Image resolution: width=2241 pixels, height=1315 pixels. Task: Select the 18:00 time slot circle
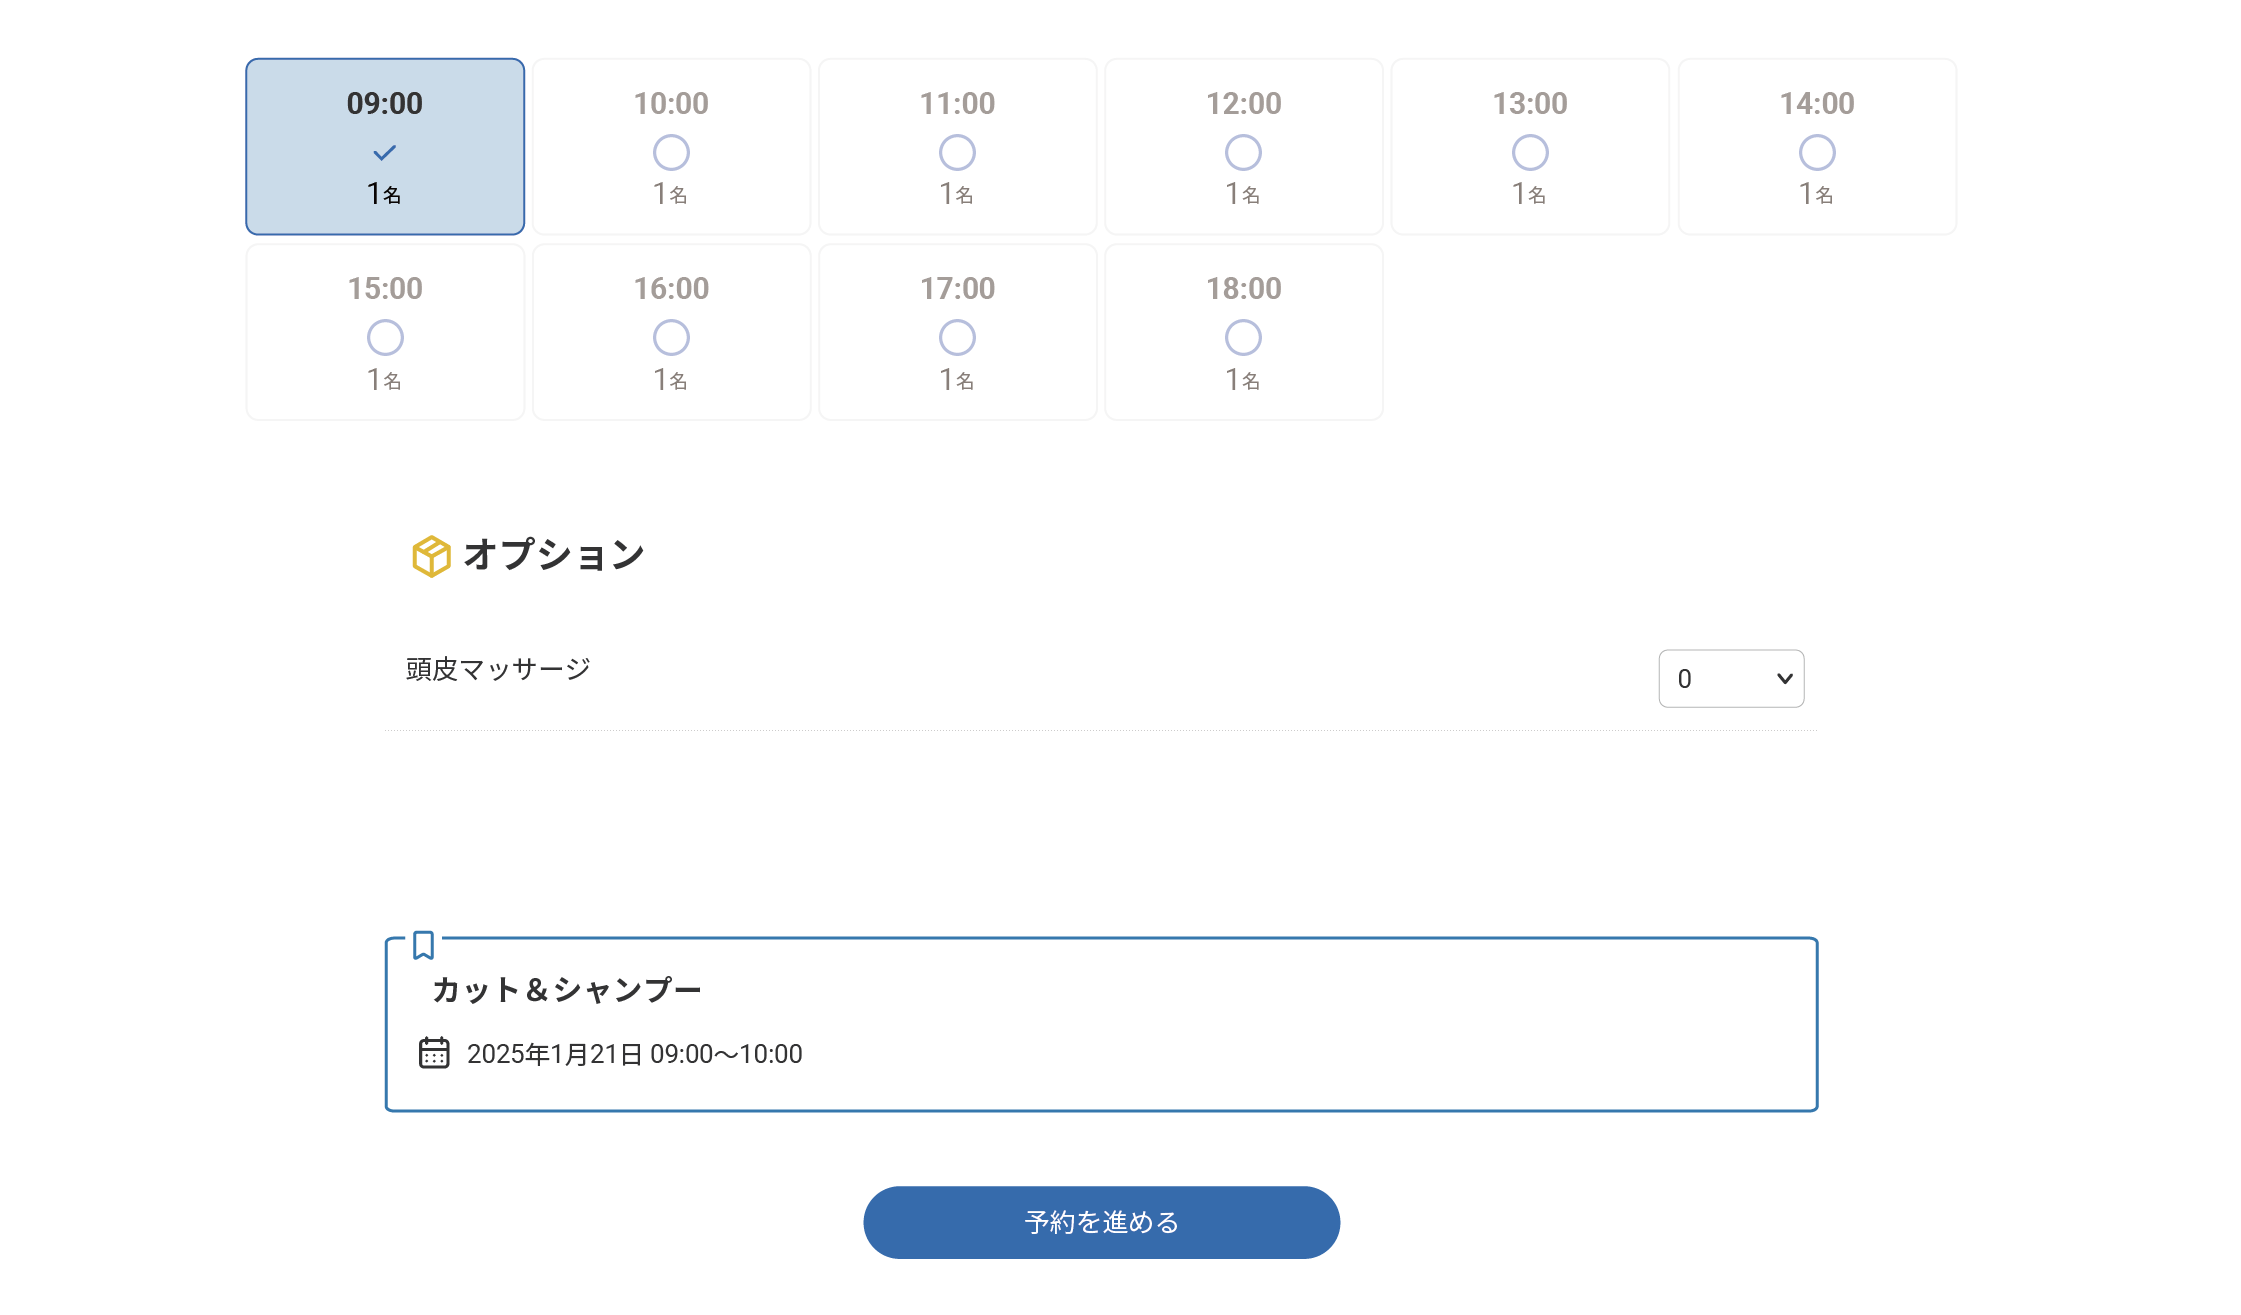click(x=1243, y=338)
